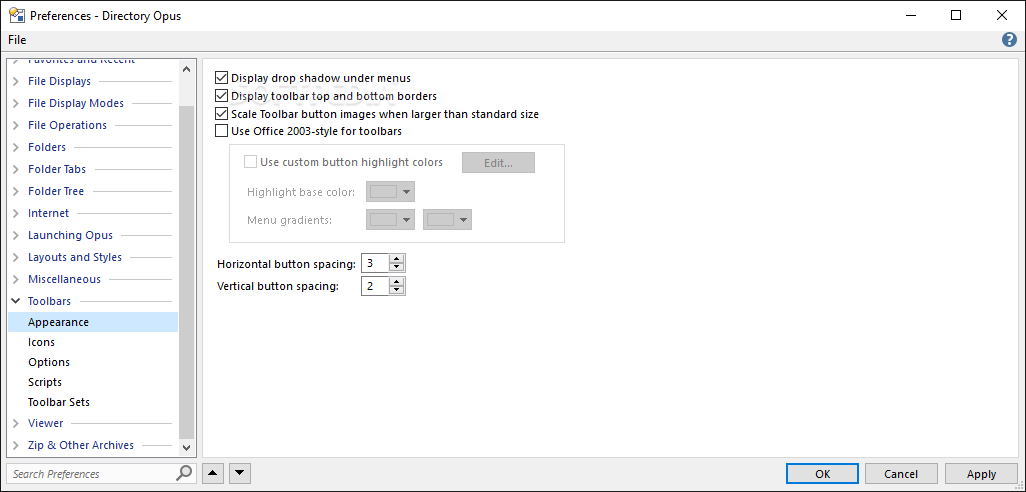Collapse the Toolbars category
Viewport: 1026px width, 492px height.
coord(16,301)
